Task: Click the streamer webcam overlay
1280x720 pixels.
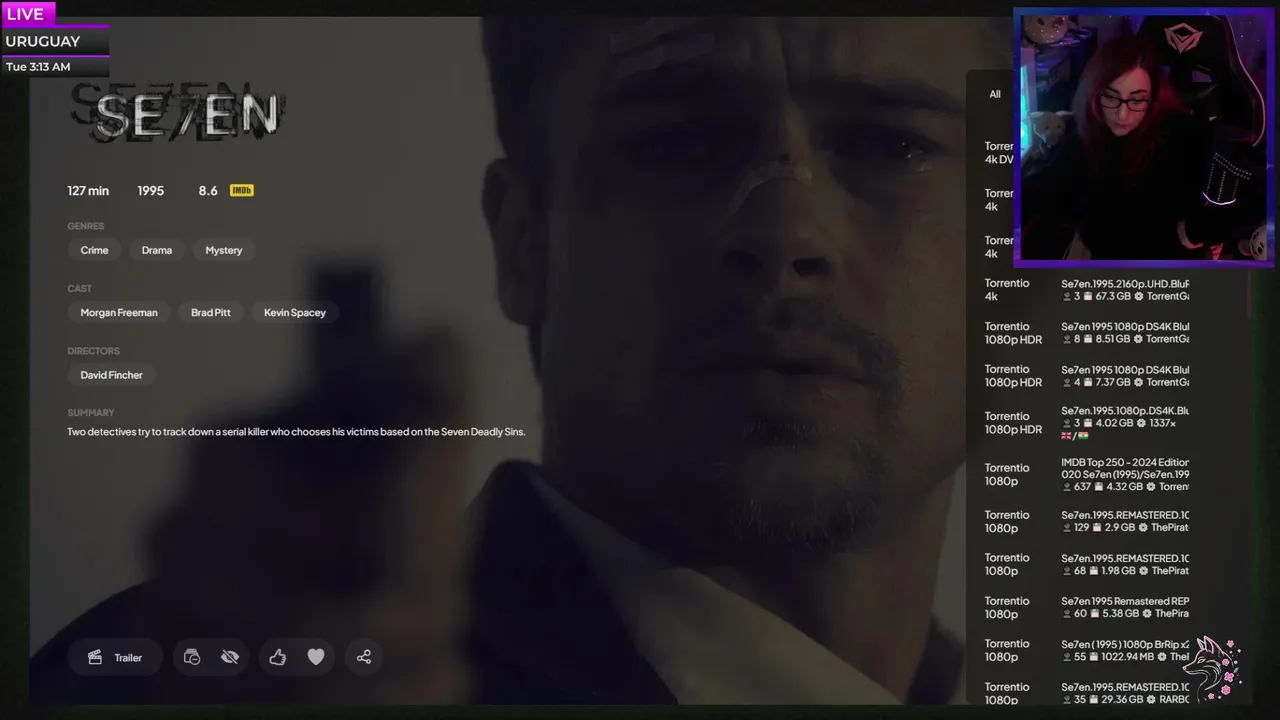Action: pyautogui.click(x=1143, y=138)
